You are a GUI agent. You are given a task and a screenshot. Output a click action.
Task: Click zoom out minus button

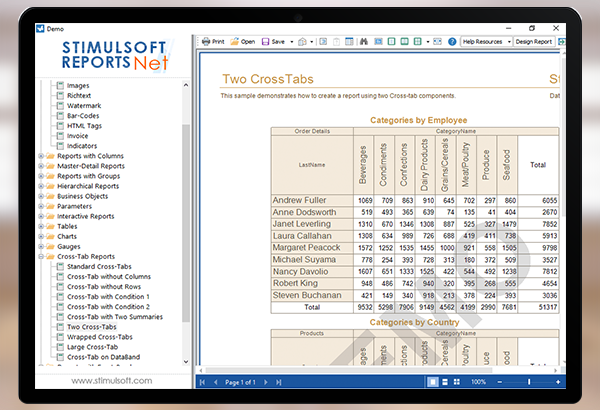pyautogui.click(x=499, y=382)
